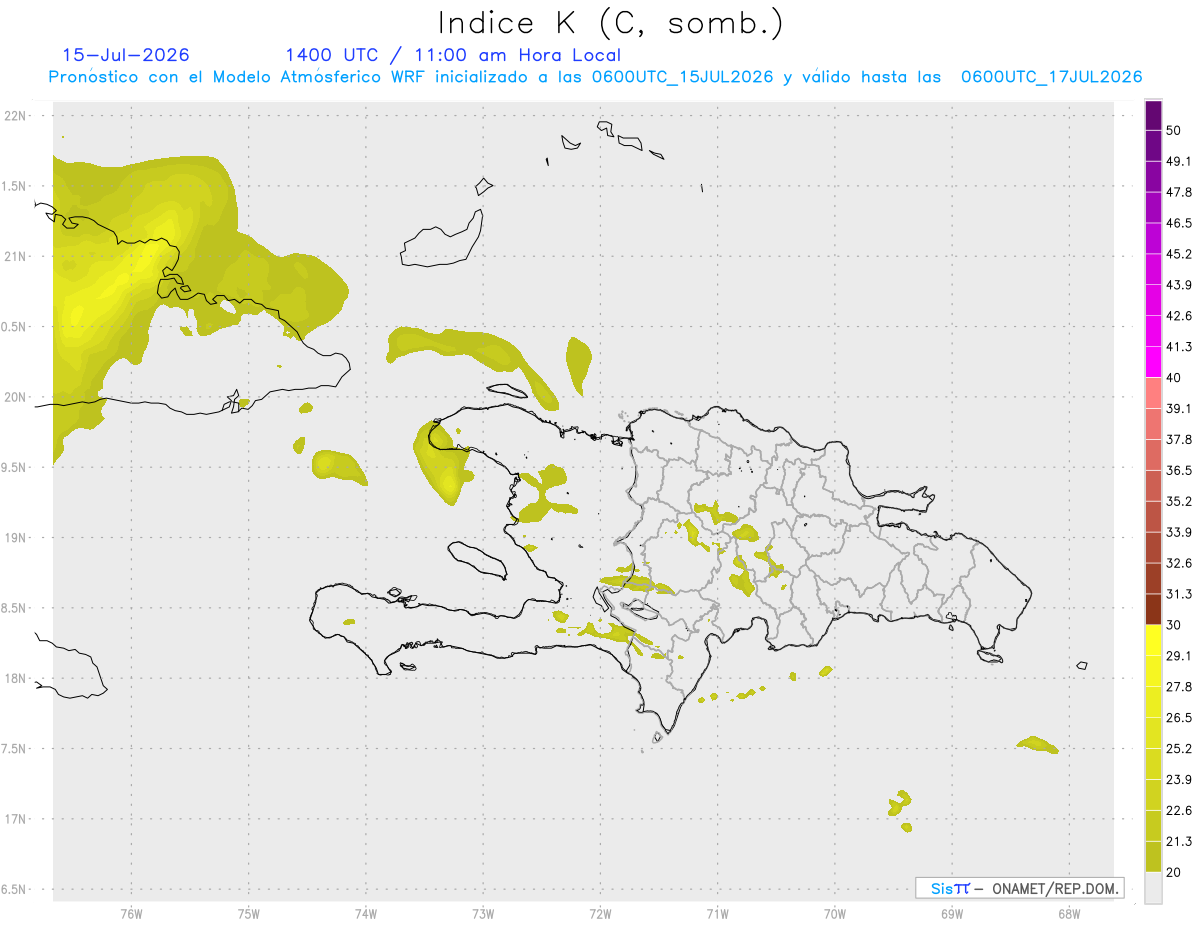The width and height of the screenshot is (1200, 927).
Task: Click the "50" colorbar label
Action: [1174, 130]
